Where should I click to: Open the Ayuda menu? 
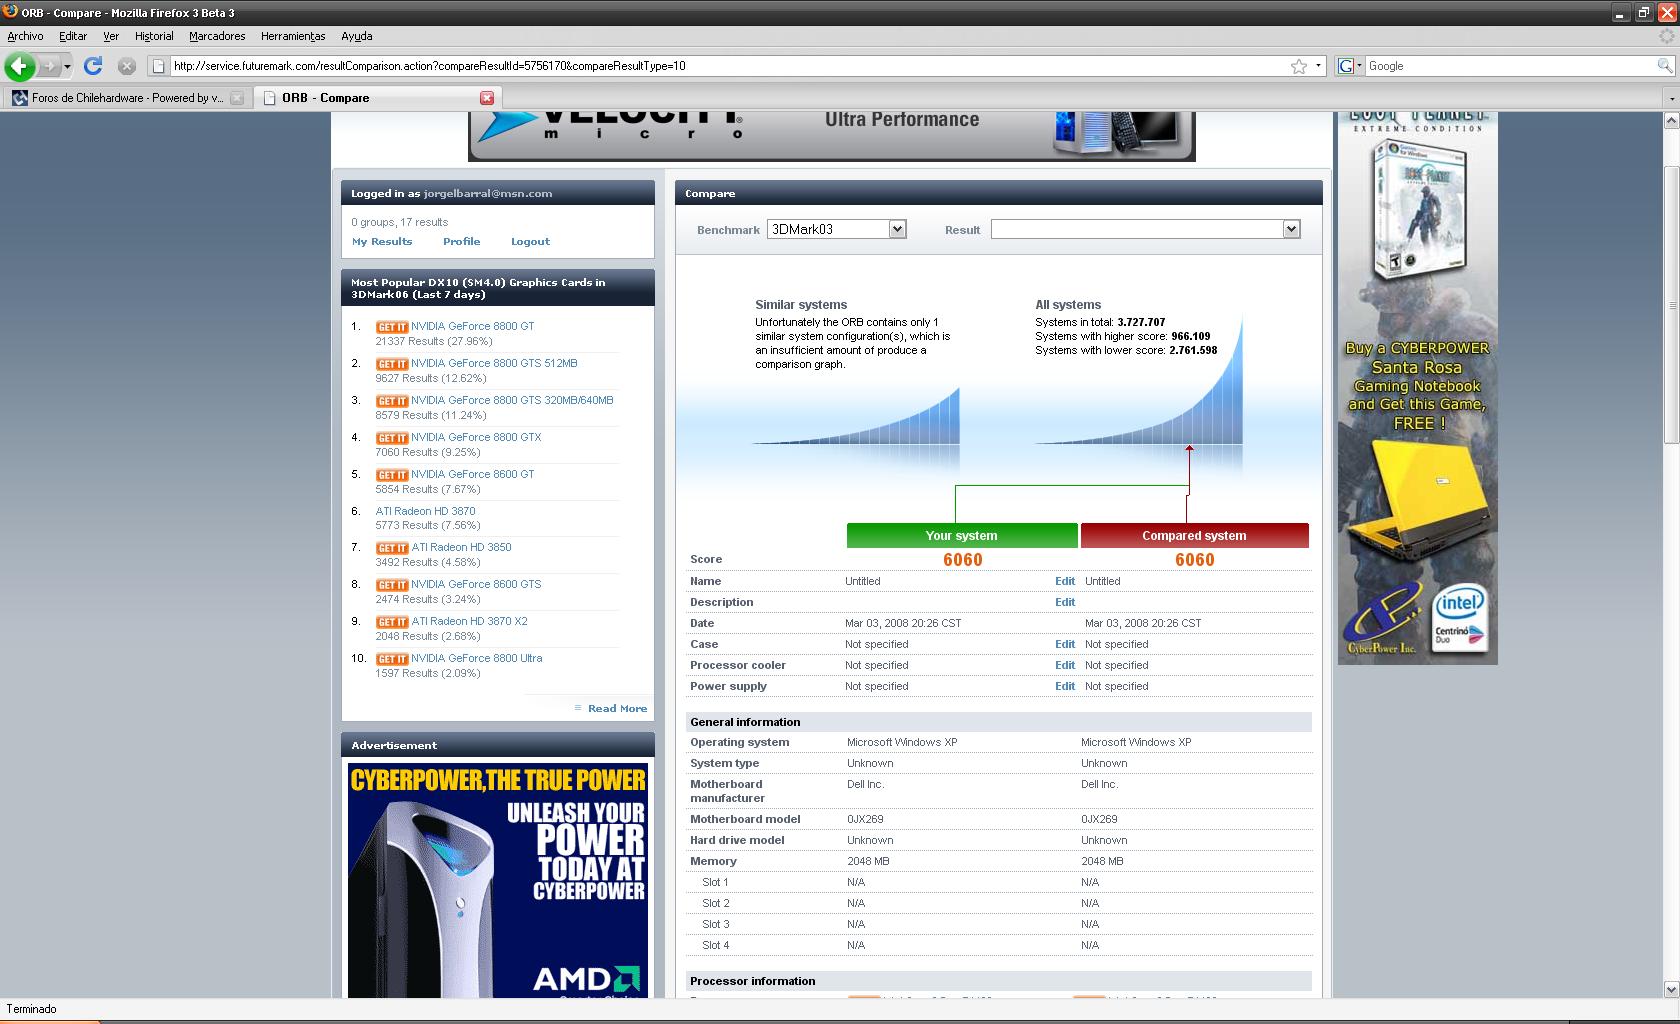click(357, 36)
